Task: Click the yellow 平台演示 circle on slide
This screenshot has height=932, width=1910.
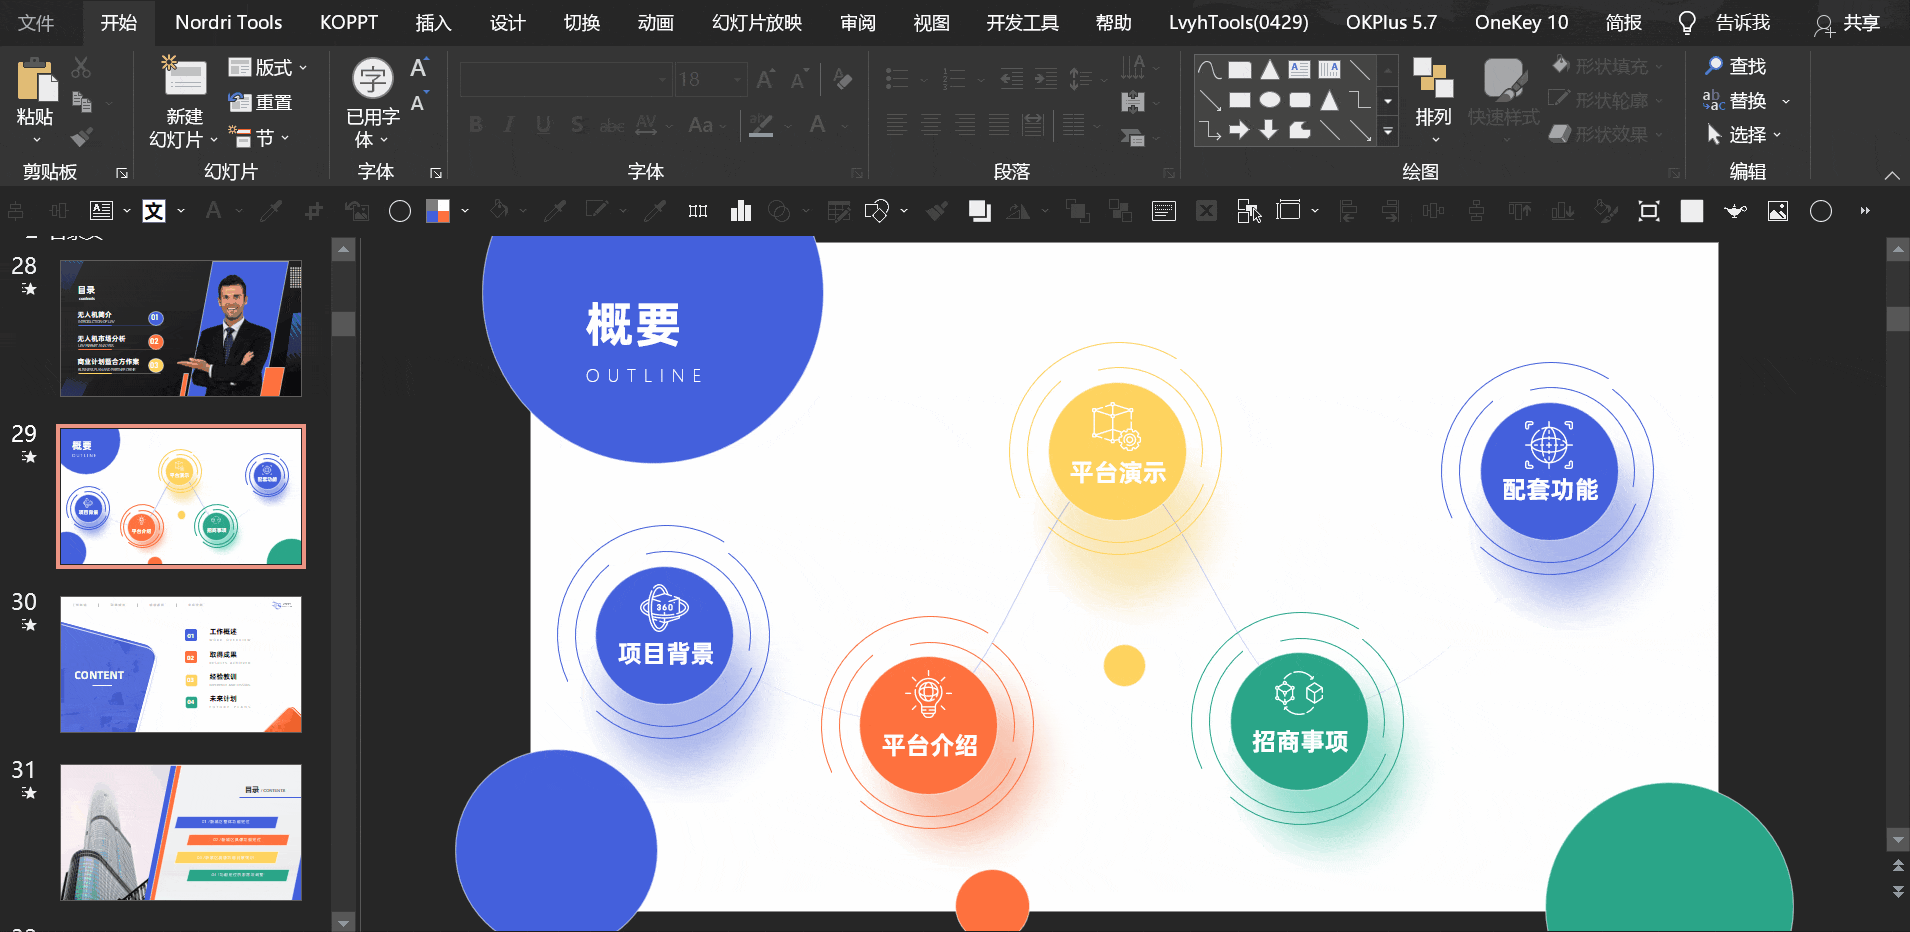Action: pos(1117,451)
